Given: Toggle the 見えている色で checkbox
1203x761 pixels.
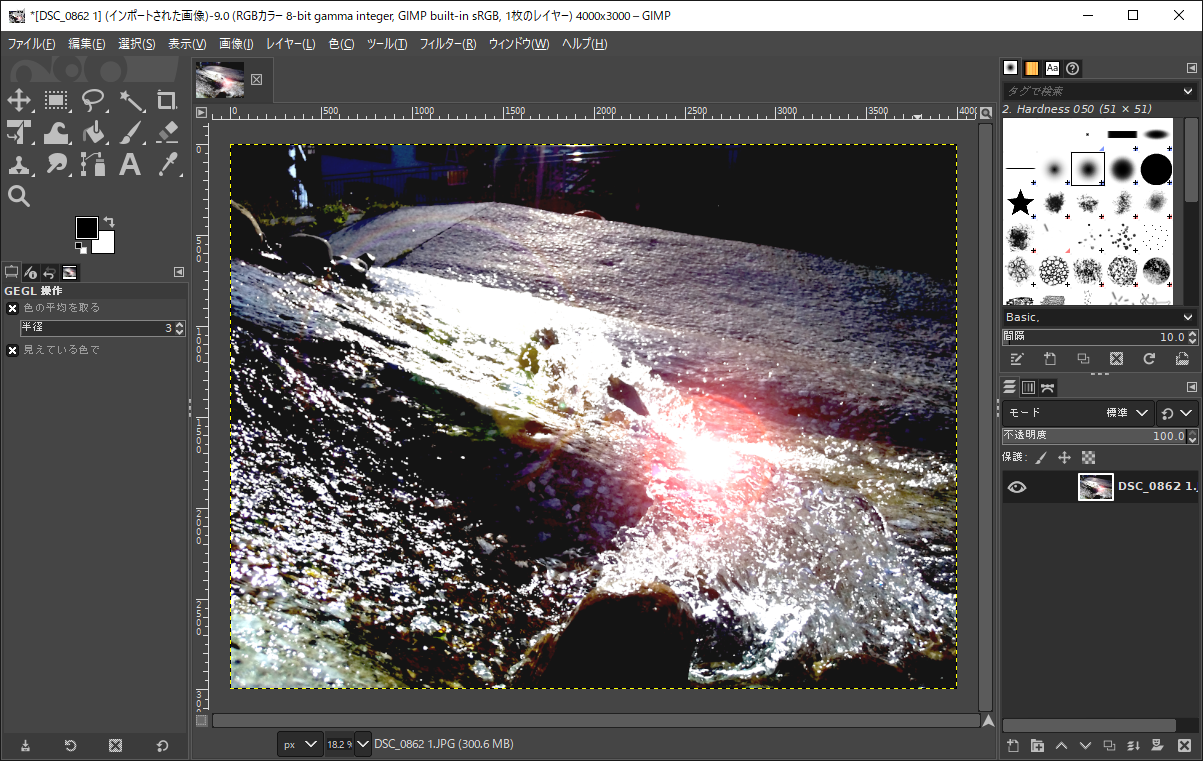Looking at the screenshot, I should pos(13,350).
